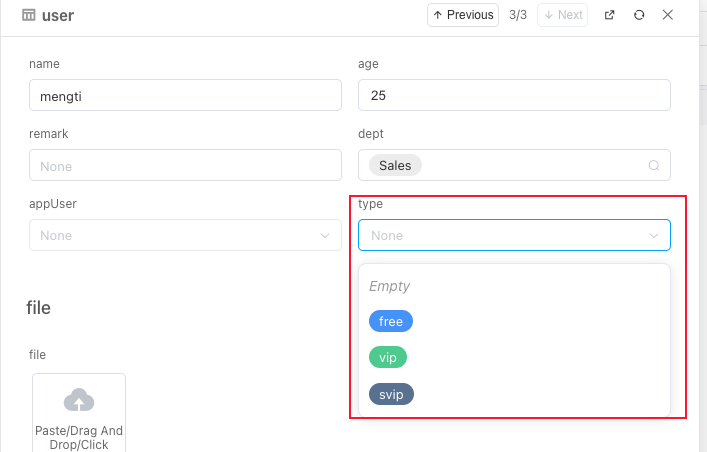Image resolution: width=707 pixels, height=452 pixels.
Task: Click the table icon beside the user title
Action: (29, 16)
